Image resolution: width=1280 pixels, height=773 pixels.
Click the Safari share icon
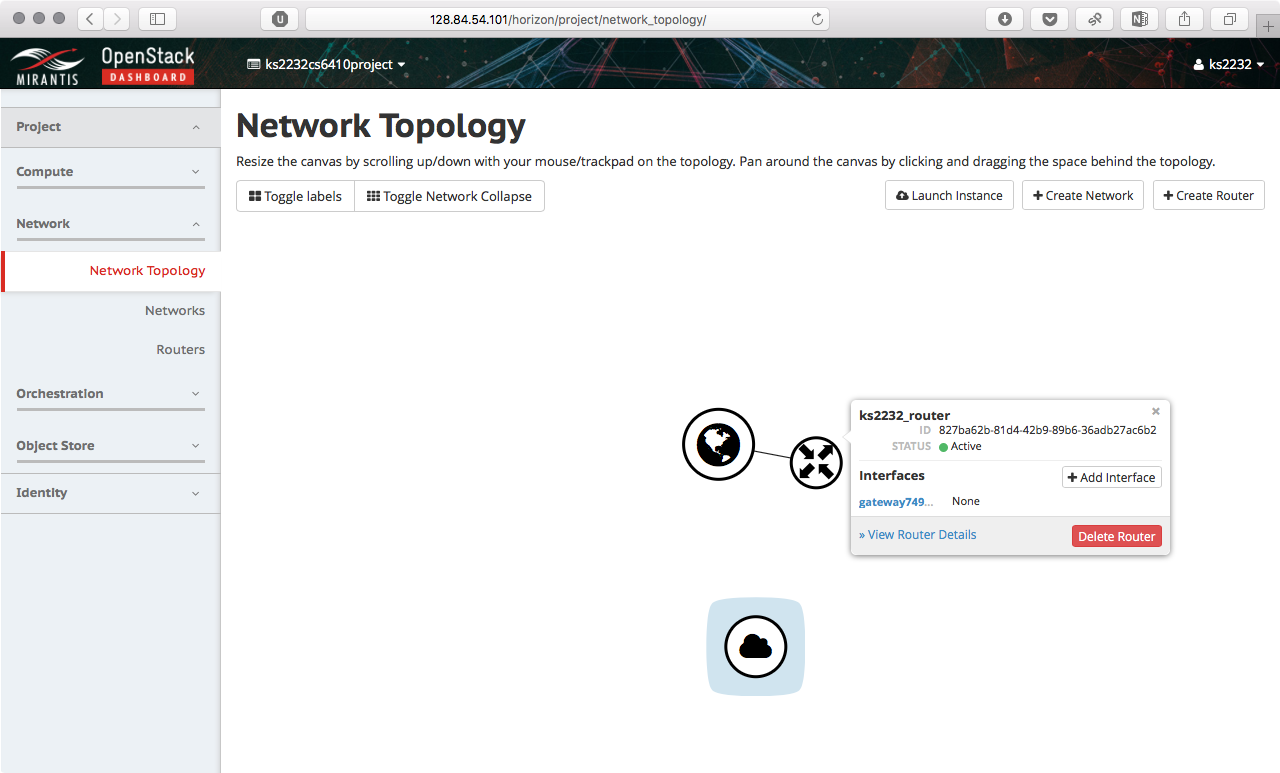(x=1184, y=19)
